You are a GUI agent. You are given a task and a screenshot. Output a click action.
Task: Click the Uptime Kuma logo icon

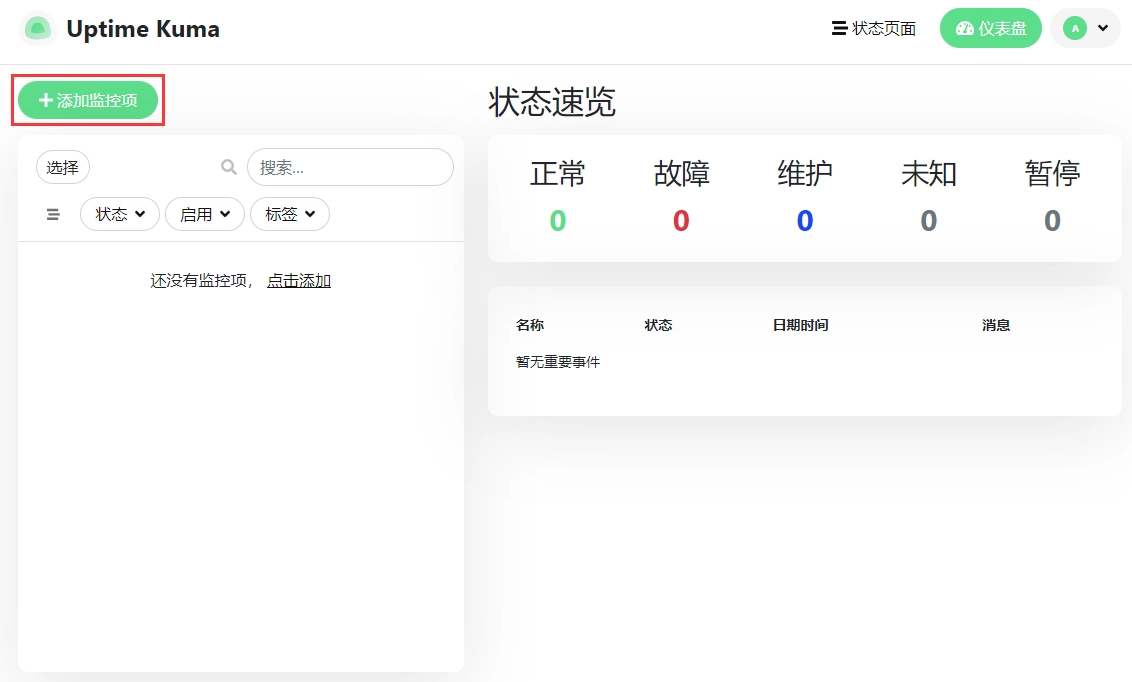point(36,28)
